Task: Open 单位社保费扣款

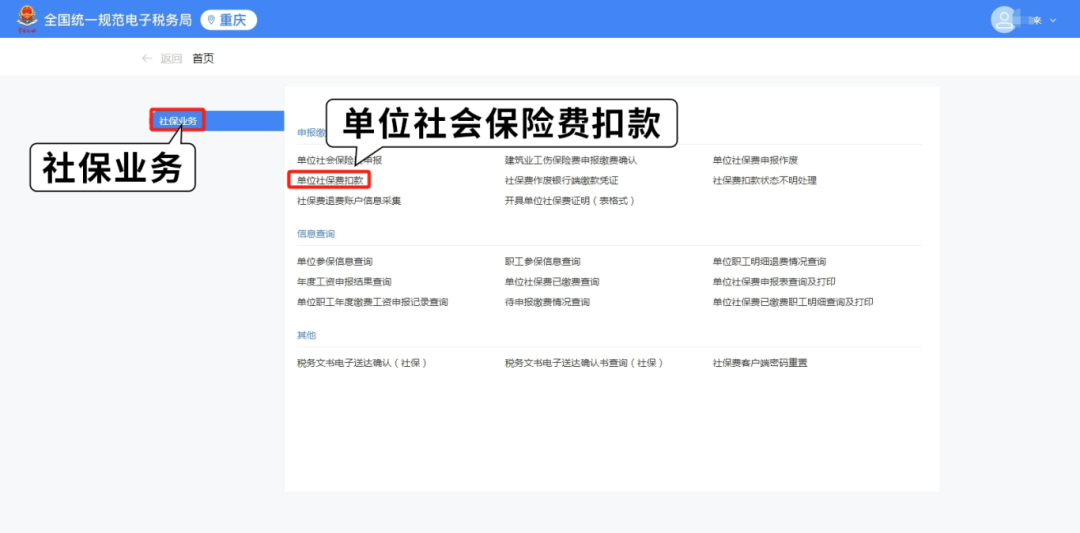Action: pyautogui.click(x=330, y=181)
